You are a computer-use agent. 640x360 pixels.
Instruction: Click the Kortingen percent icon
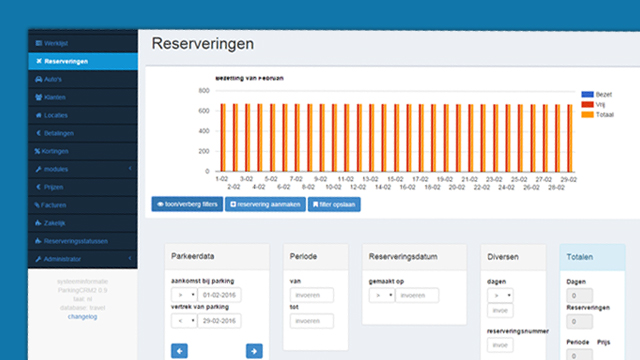37,151
